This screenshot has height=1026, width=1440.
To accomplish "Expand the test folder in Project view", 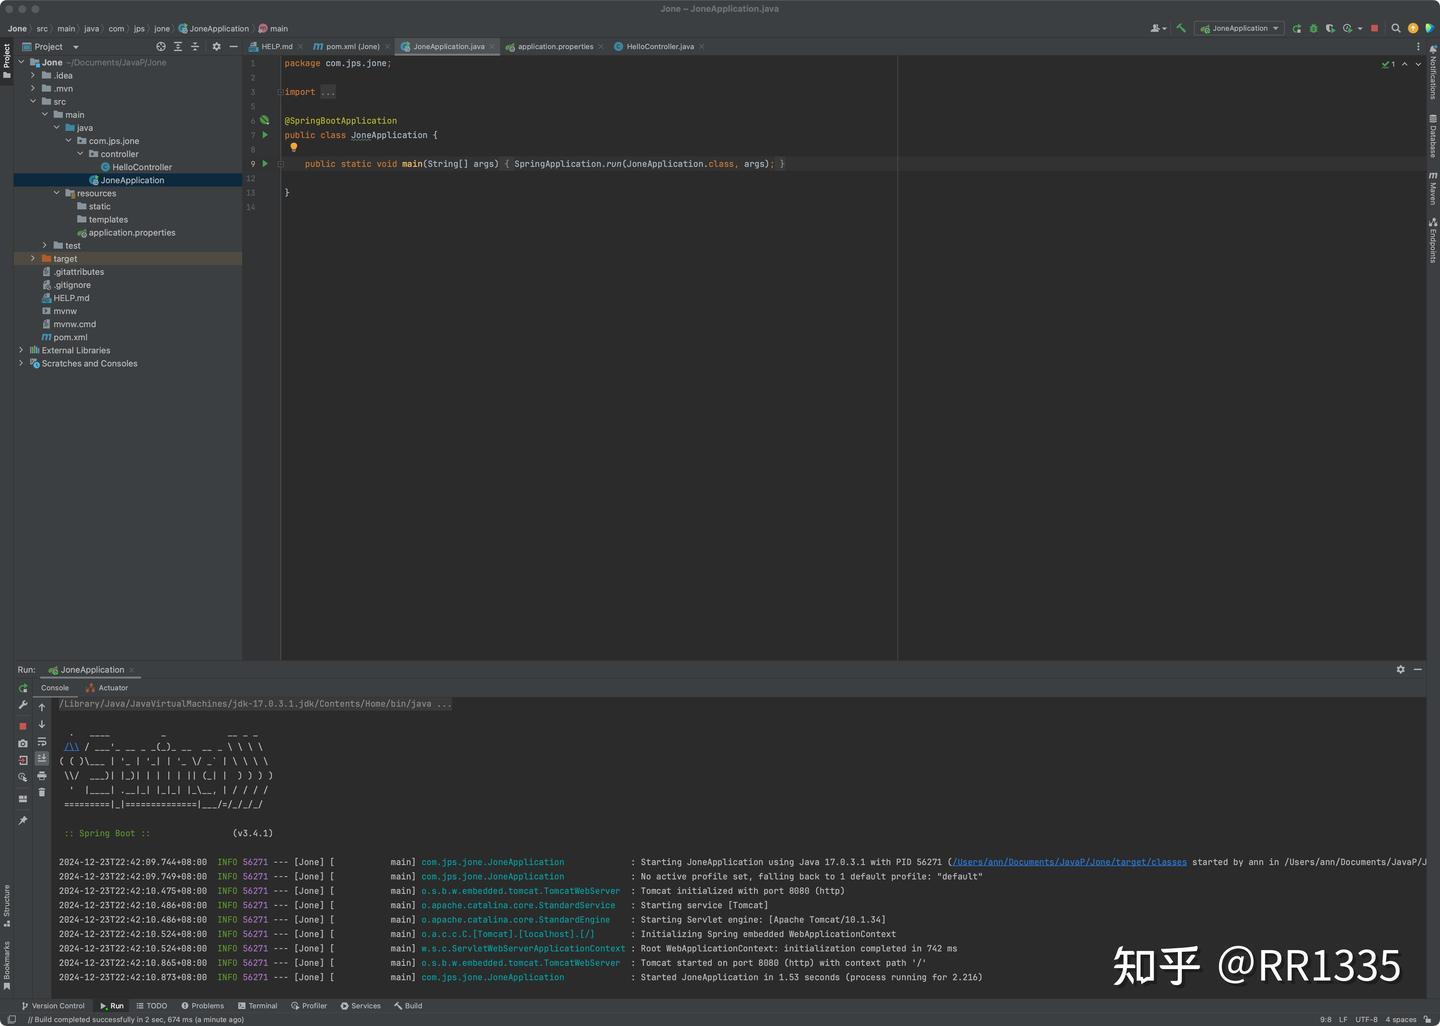I will click(x=44, y=245).
